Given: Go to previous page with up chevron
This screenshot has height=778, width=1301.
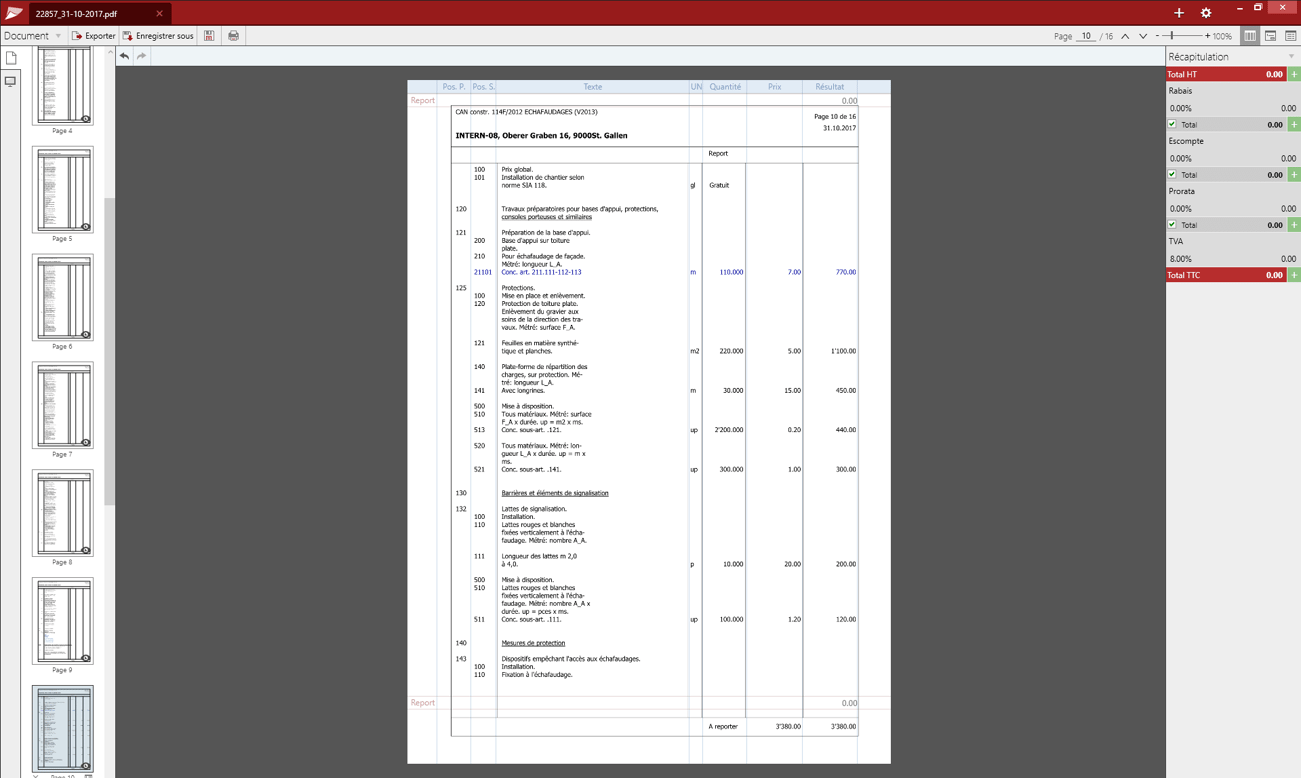Looking at the screenshot, I should pos(1125,36).
